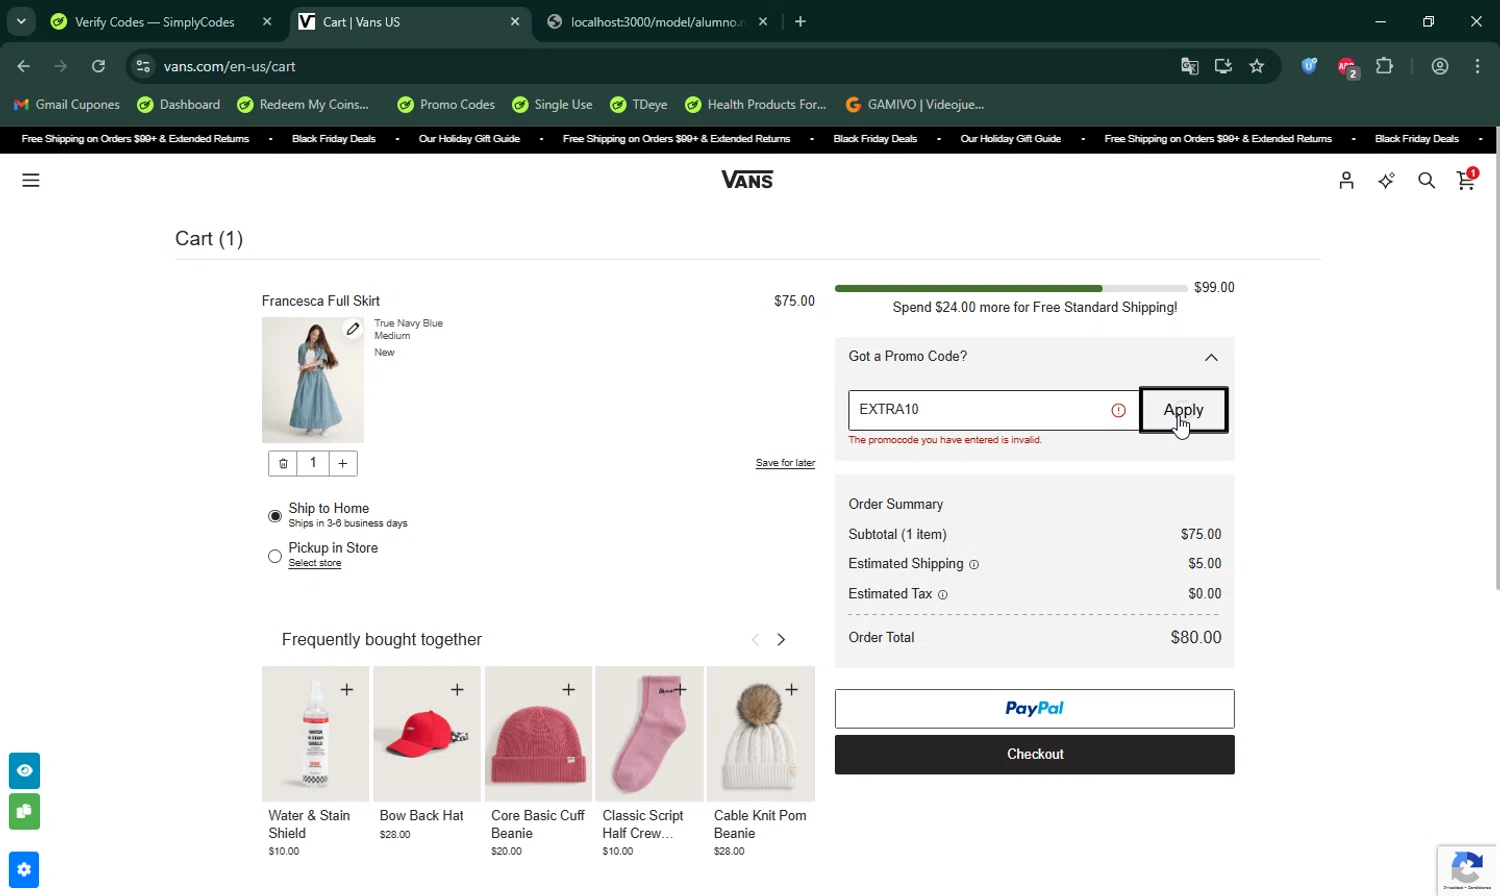This screenshot has height=896, width=1500.
Task: Open Chrome three-dot menu
Action: (x=1477, y=66)
